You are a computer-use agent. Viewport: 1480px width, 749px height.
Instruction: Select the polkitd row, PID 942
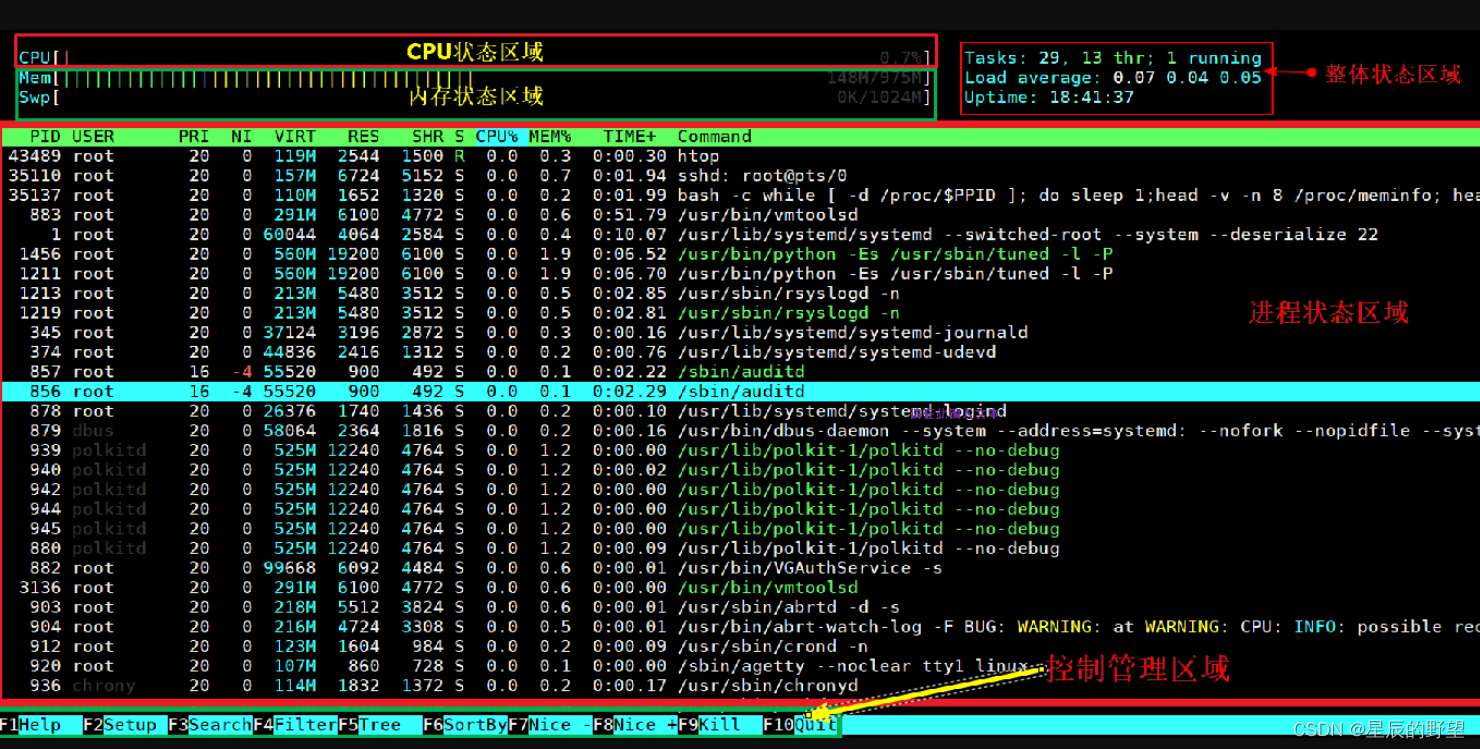(740, 490)
